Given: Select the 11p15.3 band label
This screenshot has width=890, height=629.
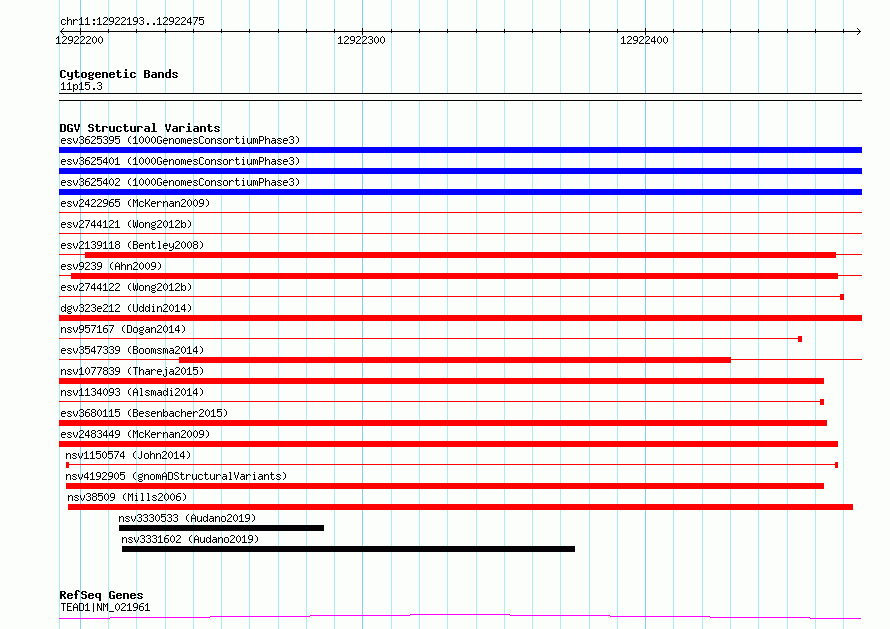Looking at the screenshot, I should pyautogui.click(x=81, y=86).
